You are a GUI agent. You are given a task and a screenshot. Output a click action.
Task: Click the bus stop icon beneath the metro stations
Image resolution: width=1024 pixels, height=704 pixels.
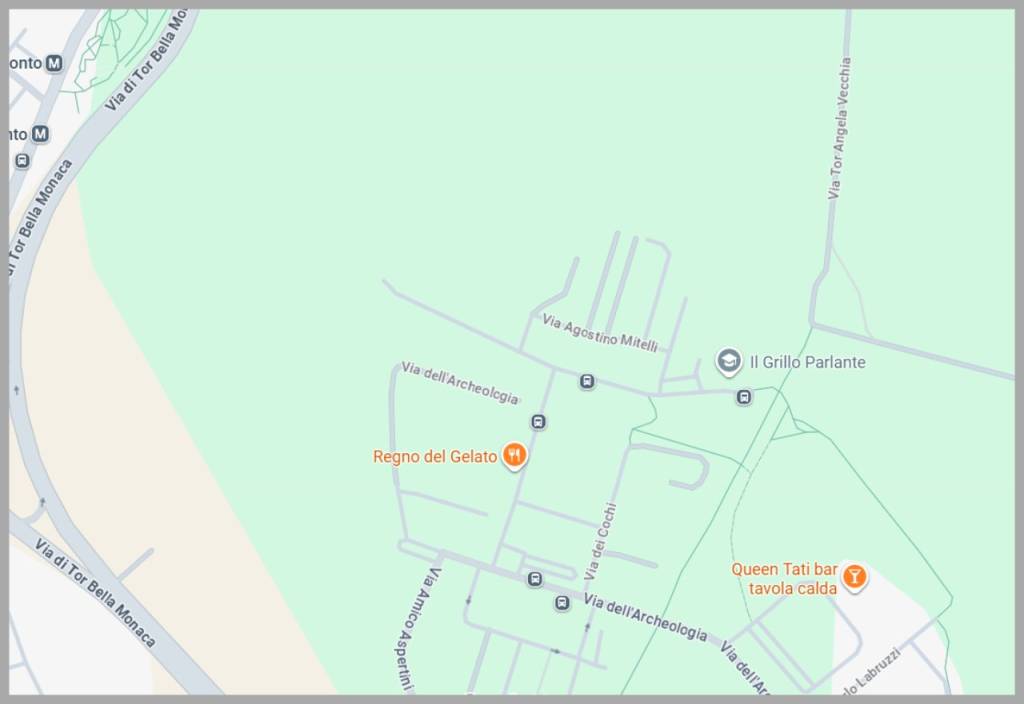[22, 161]
